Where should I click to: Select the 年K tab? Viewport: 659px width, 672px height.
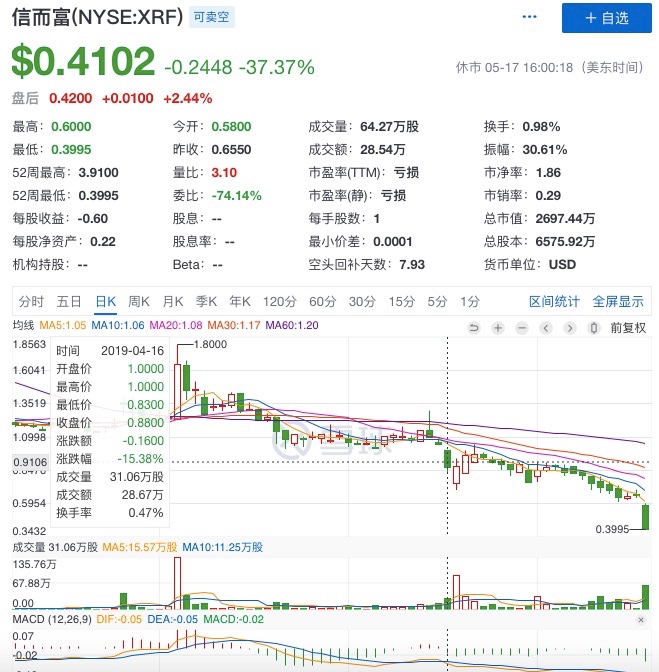click(x=240, y=302)
